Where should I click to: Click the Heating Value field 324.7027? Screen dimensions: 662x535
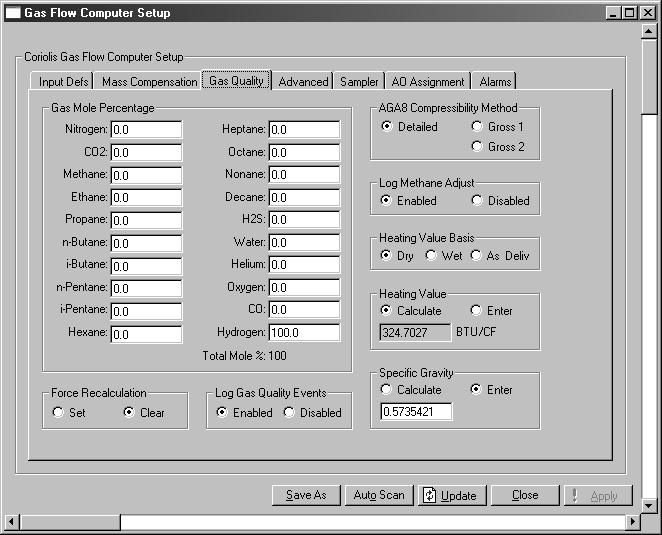pyautogui.click(x=415, y=332)
